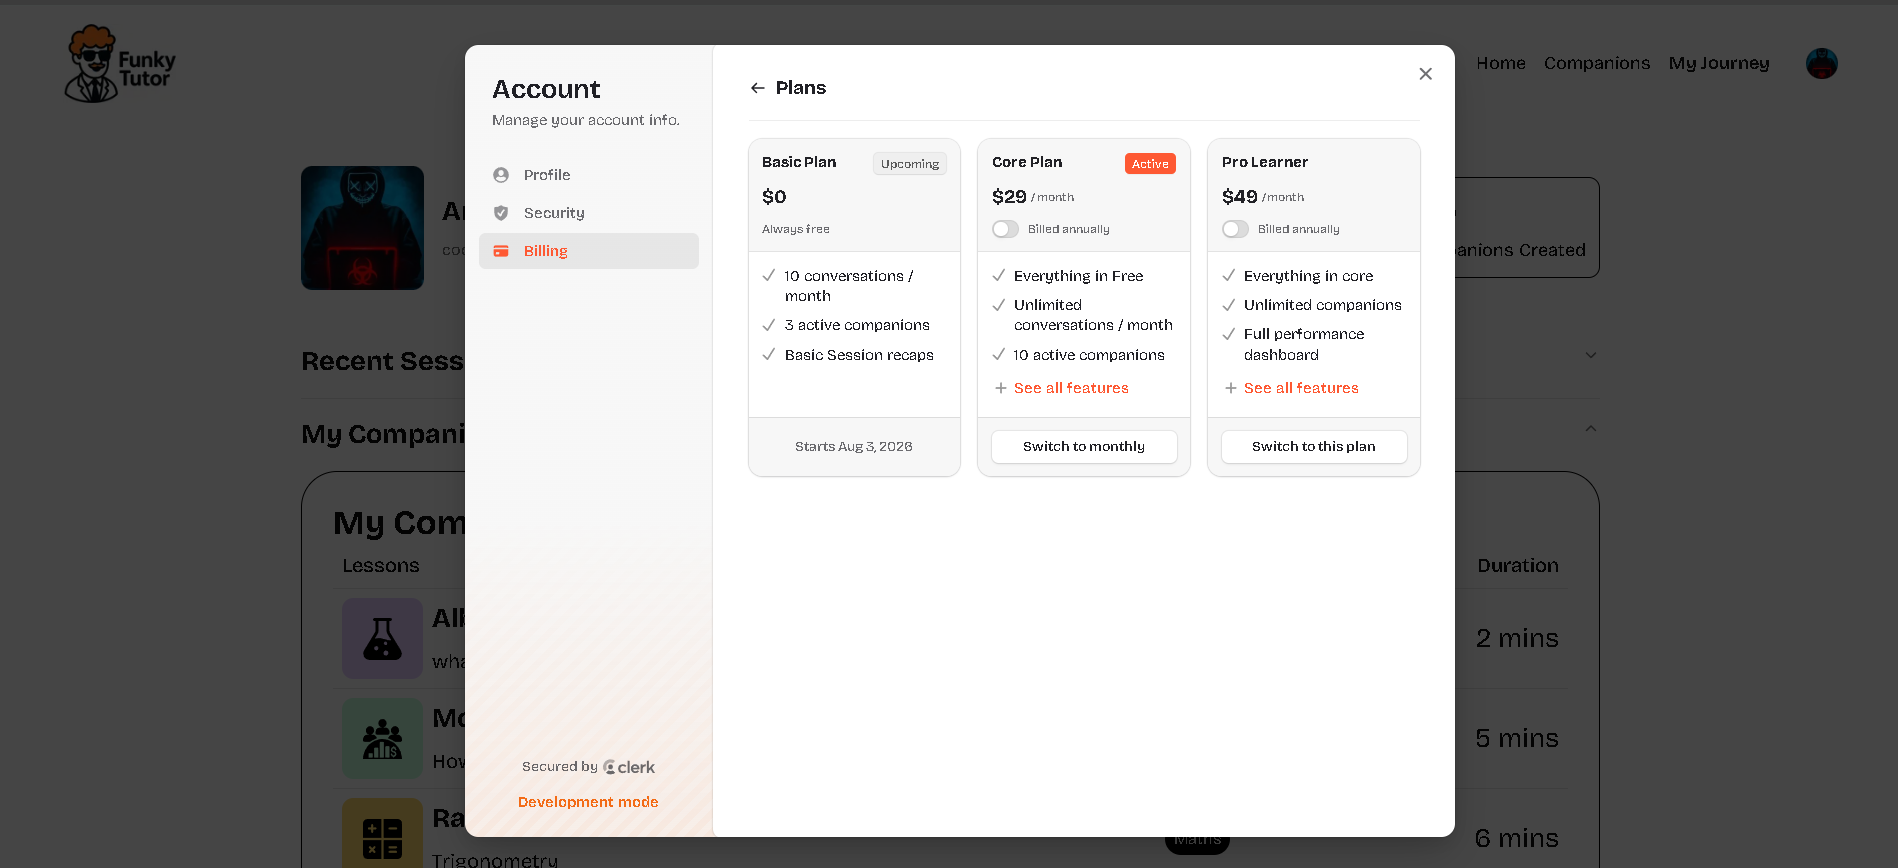This screenshot has width=1898, height=868.
Task: Click the Funky Tutor logo
Action: 120,64
